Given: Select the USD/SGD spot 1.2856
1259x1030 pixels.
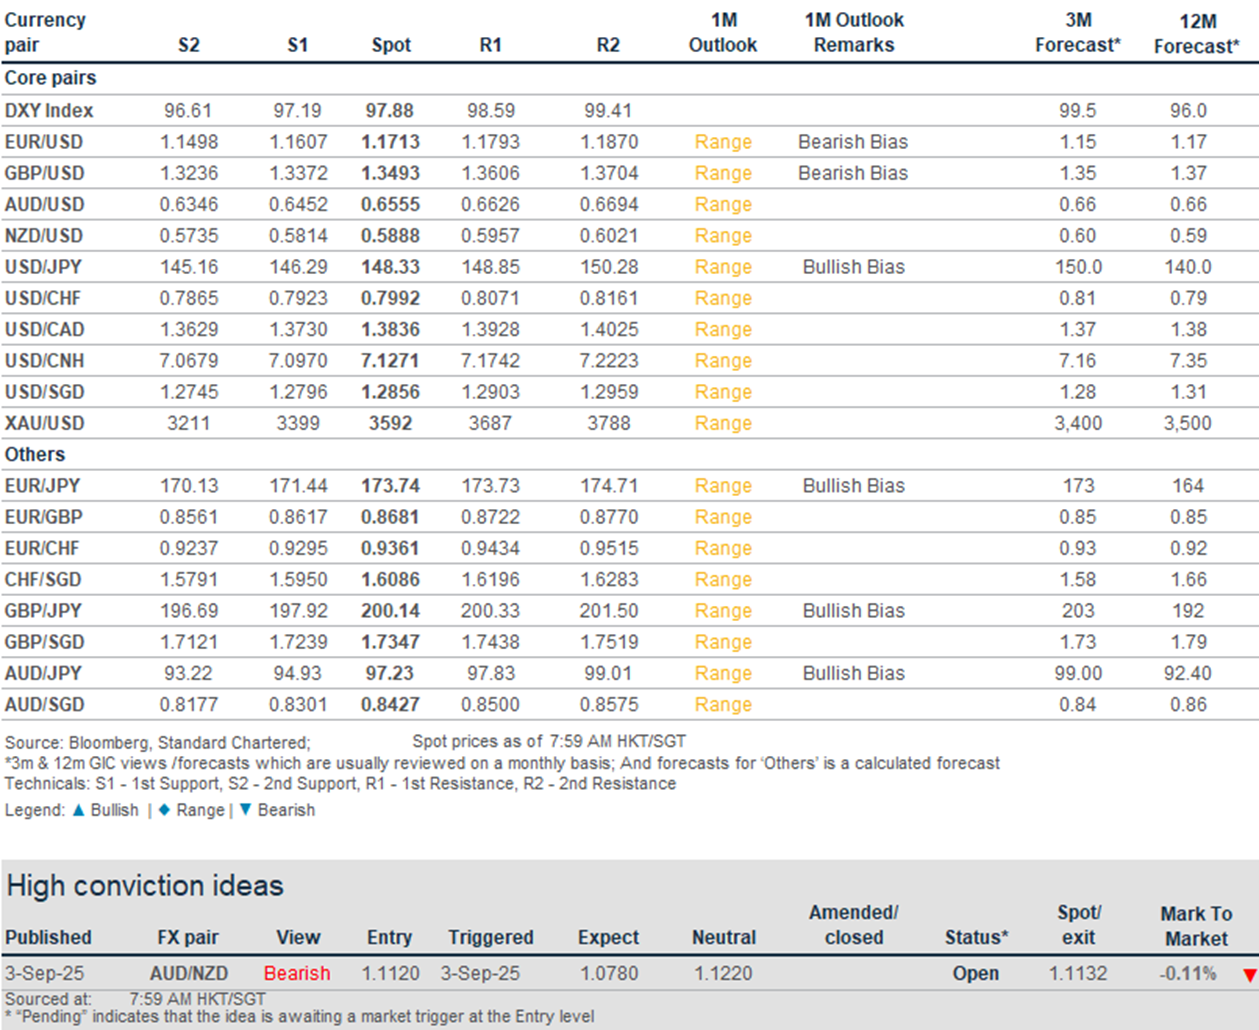Looking at the screenshot, I should 390,392.
